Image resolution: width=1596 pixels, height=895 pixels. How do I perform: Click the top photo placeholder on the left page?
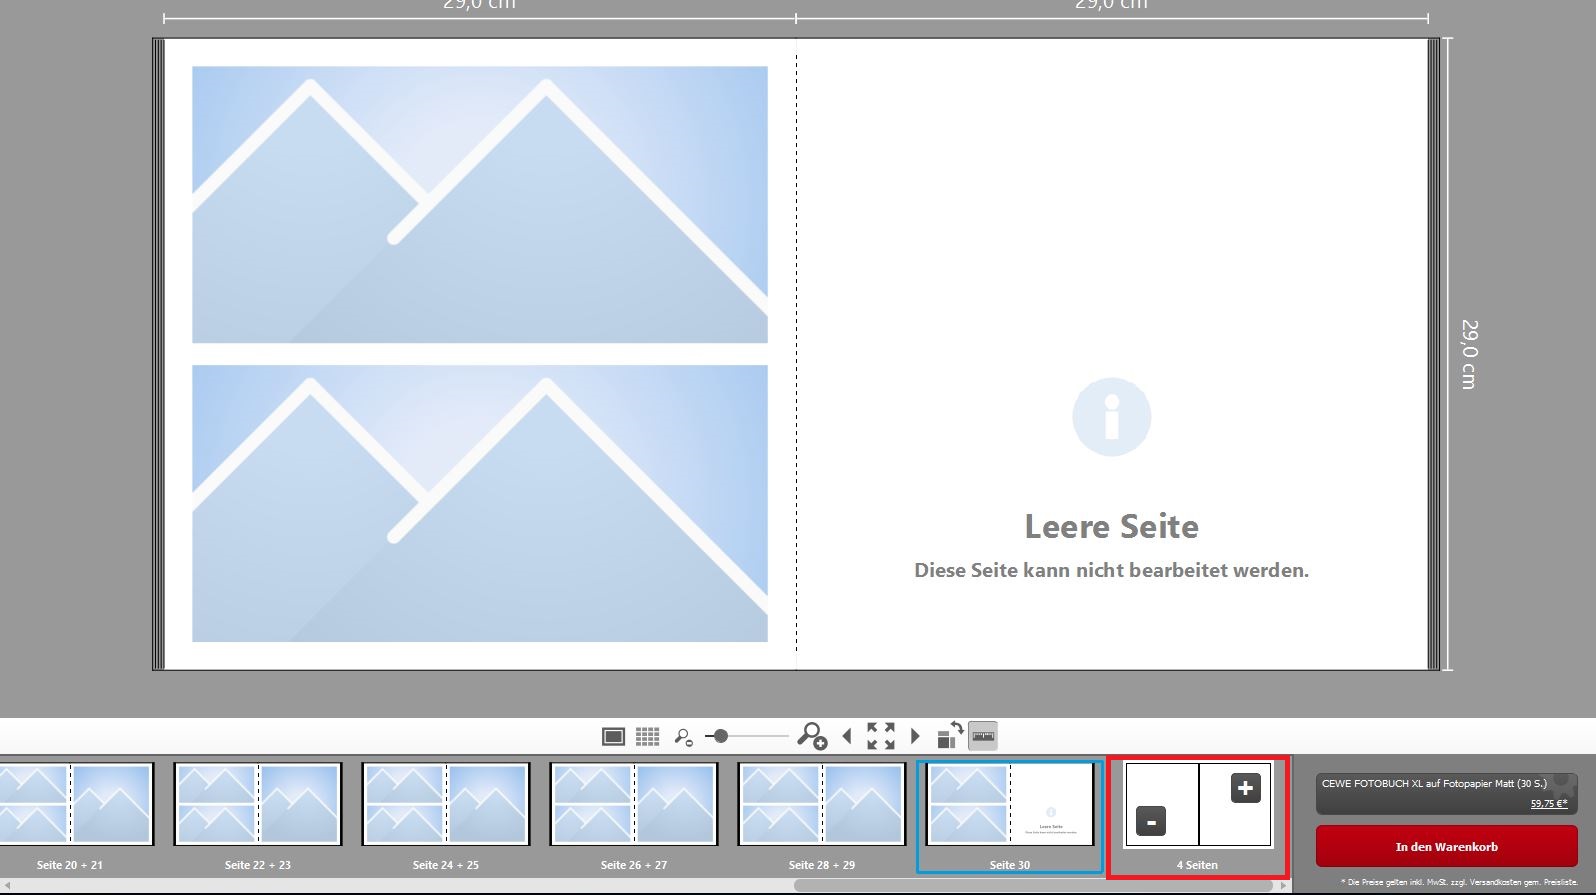point(480,205)
